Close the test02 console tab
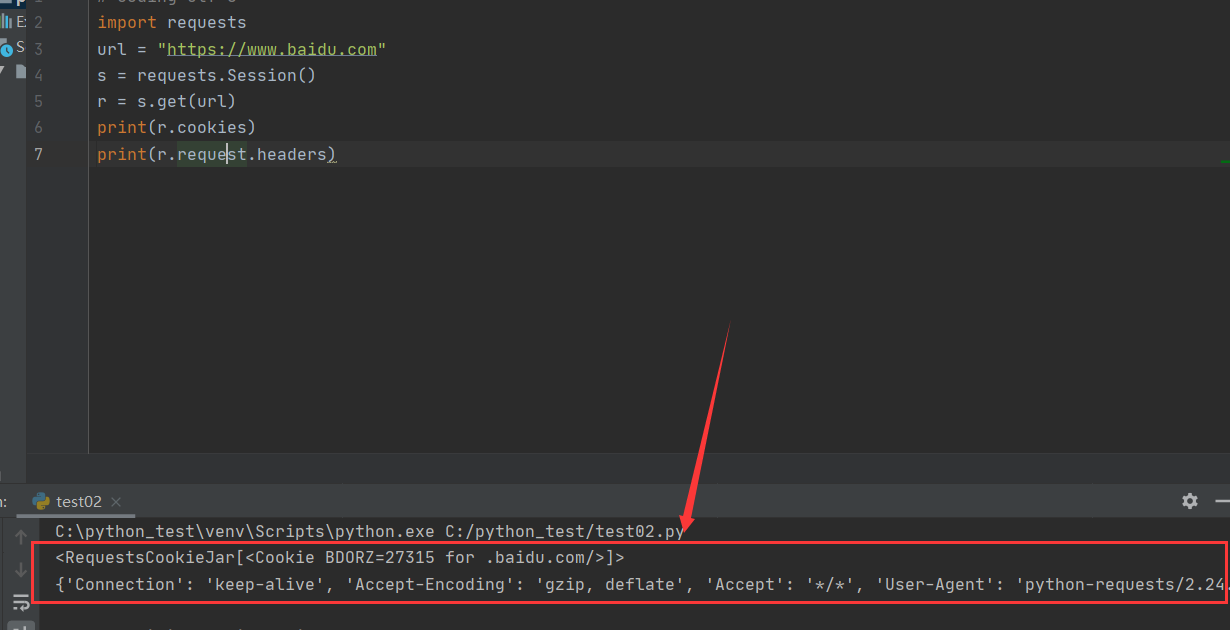 (x=115, y=501)
